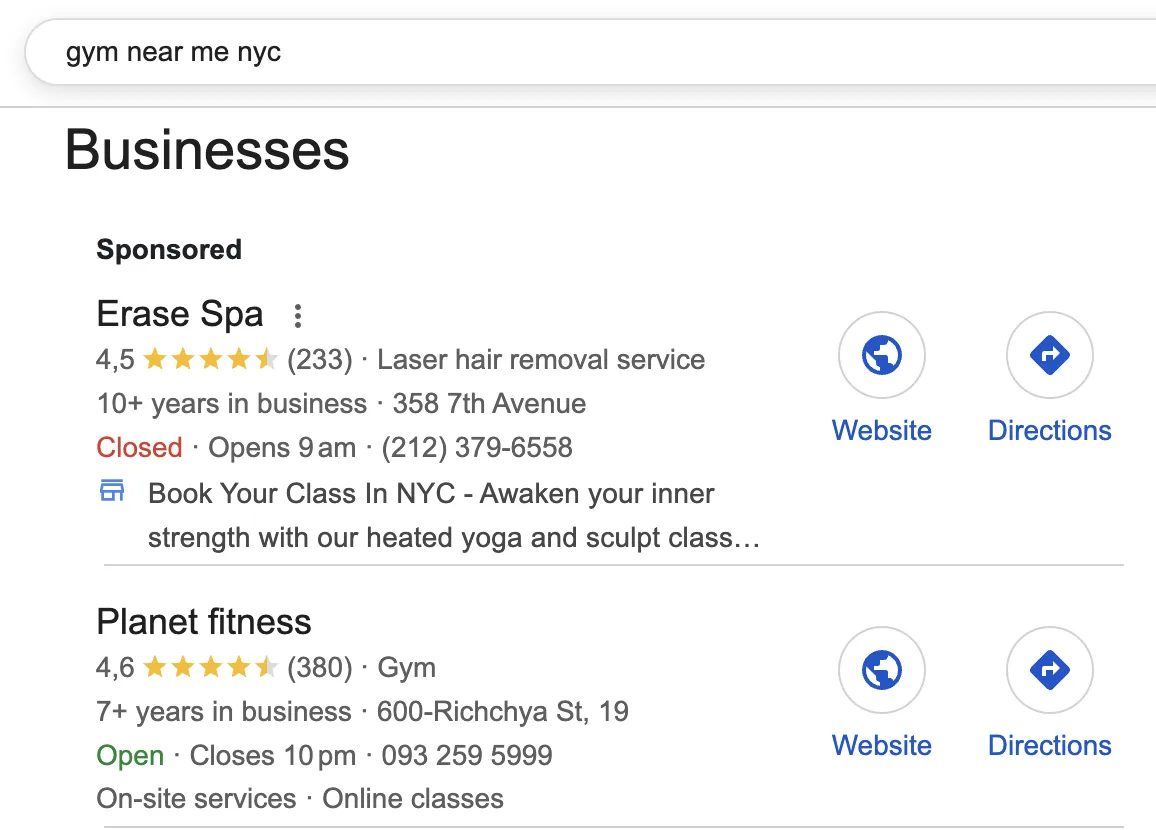Screen dimensions: 1156x830
Task: Click the Directions arrow icon for Erase Spa
Action: tap(1049, 355)
